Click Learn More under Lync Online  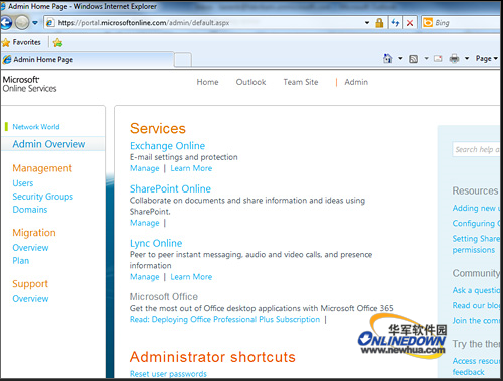[191, 277]
